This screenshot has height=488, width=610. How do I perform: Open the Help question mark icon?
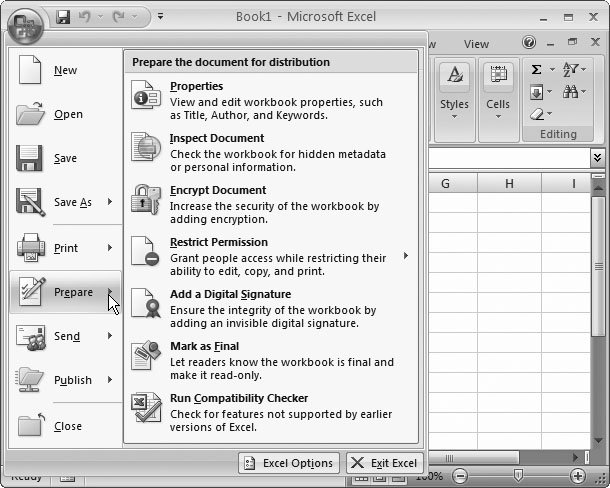[529, 44]
